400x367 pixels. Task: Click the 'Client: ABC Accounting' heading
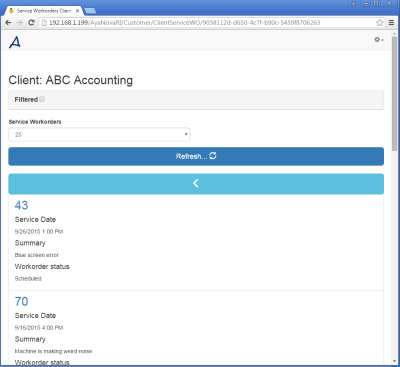point(70,80)
